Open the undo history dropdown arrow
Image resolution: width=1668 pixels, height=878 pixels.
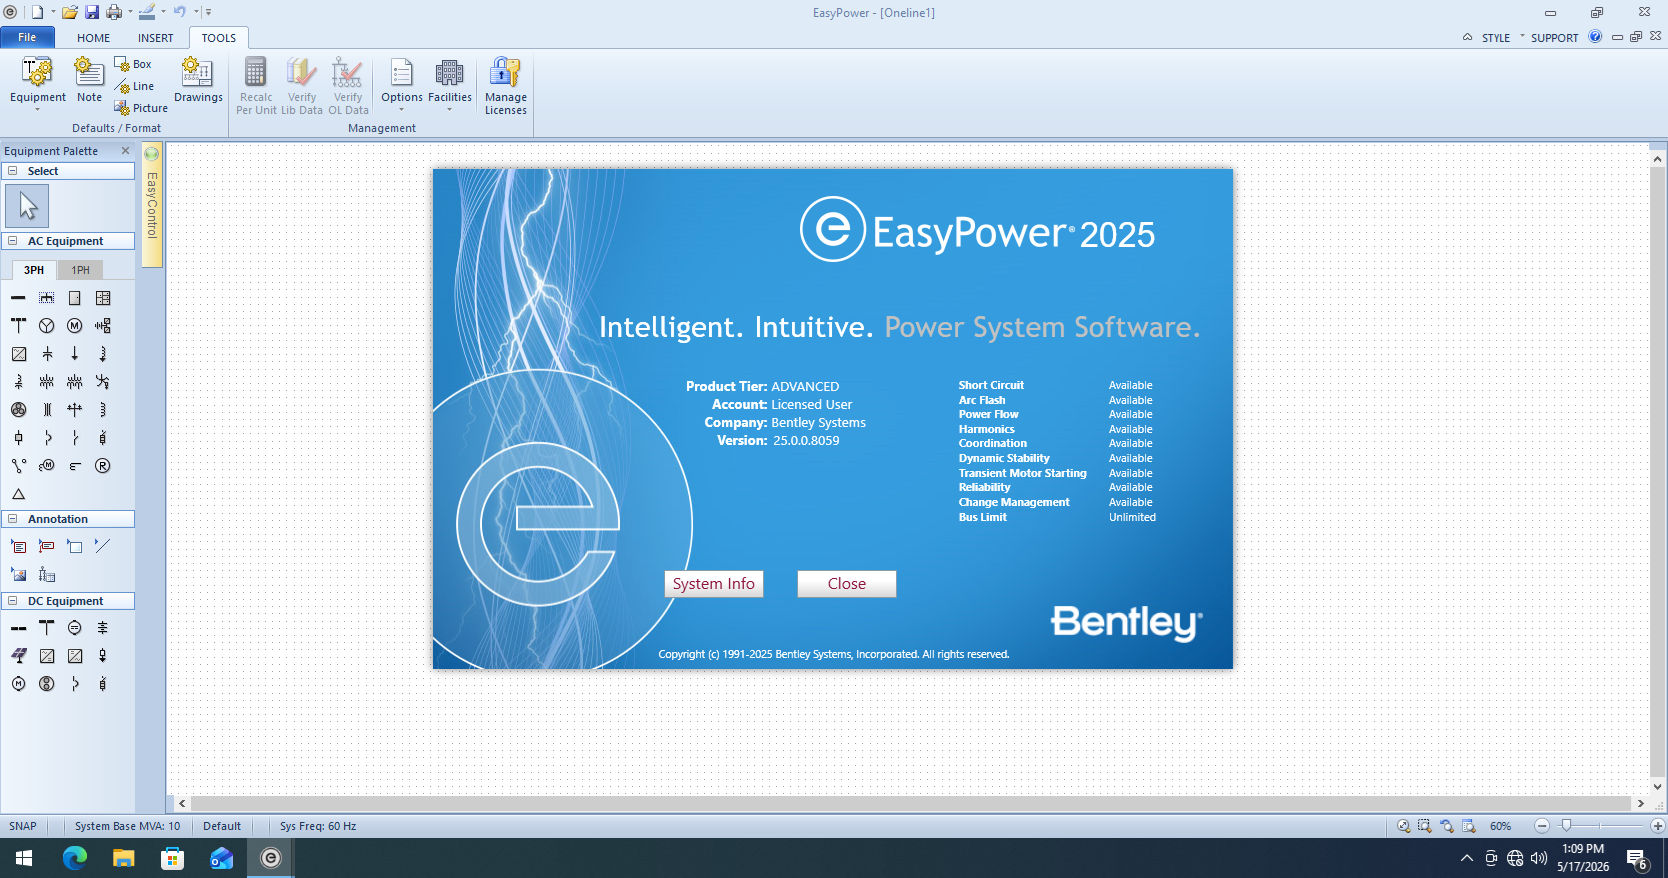[x=196, y=12]
